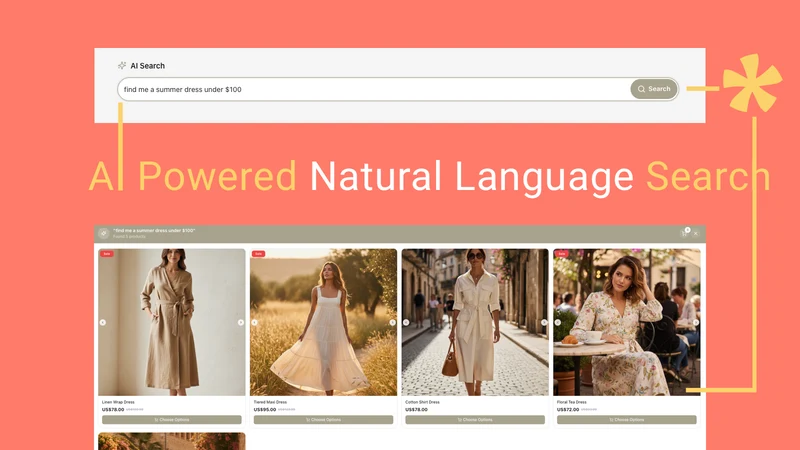
Task: Open the Cotton Shirt Dress product image
Action: click(475, 322)
